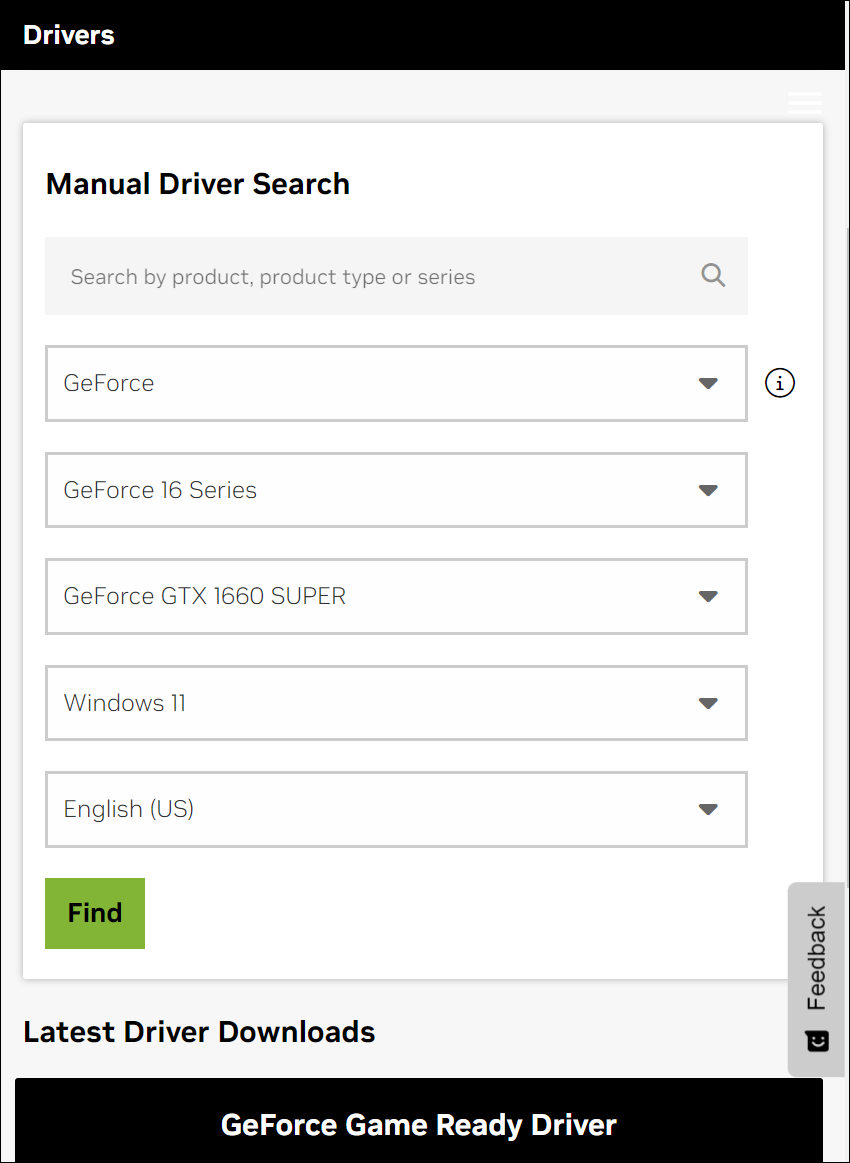850x1163 pixels.
Task: Open the Feedback side tab
Action: pyautogui.click(x=817, y=958)
